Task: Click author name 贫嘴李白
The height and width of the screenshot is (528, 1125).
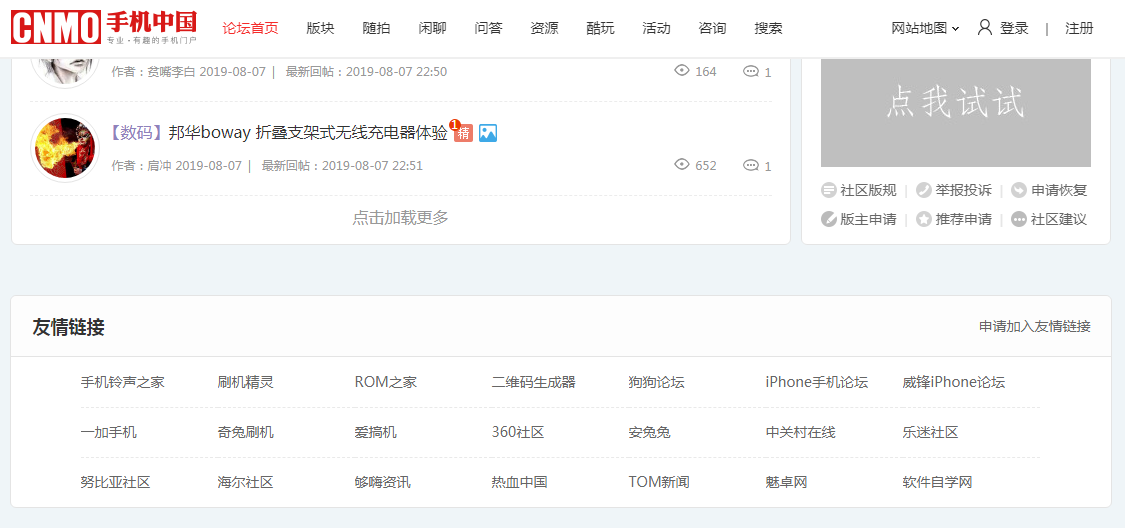Action: (x=171, y=72)
